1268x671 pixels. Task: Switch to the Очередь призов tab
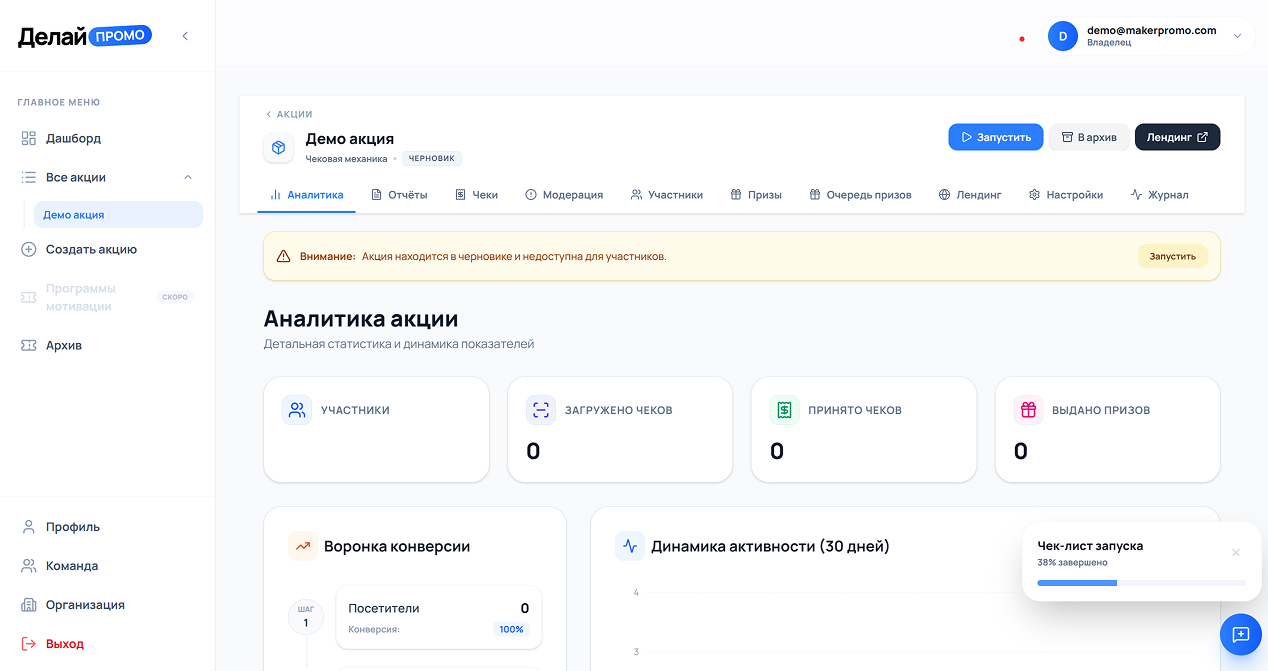(860, 195)
